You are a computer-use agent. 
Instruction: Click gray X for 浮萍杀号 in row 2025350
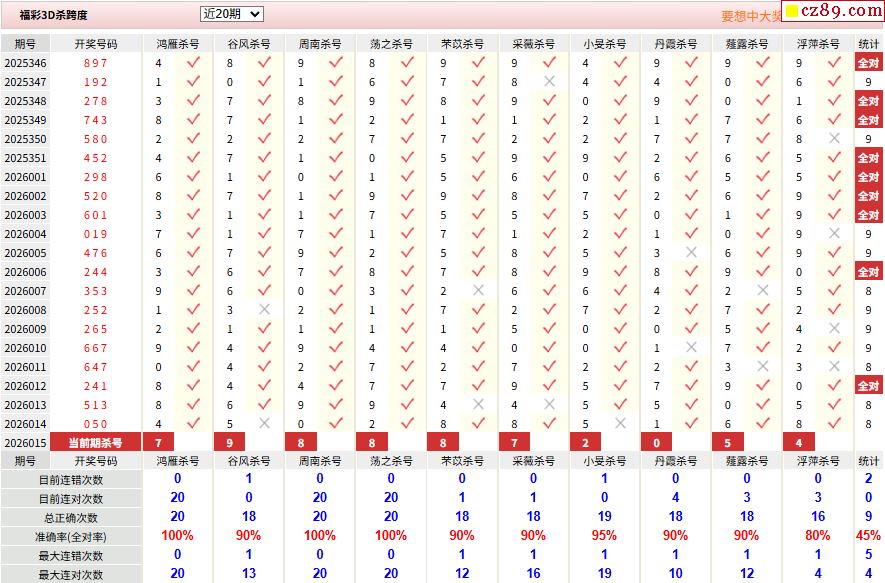click(834, 138)
